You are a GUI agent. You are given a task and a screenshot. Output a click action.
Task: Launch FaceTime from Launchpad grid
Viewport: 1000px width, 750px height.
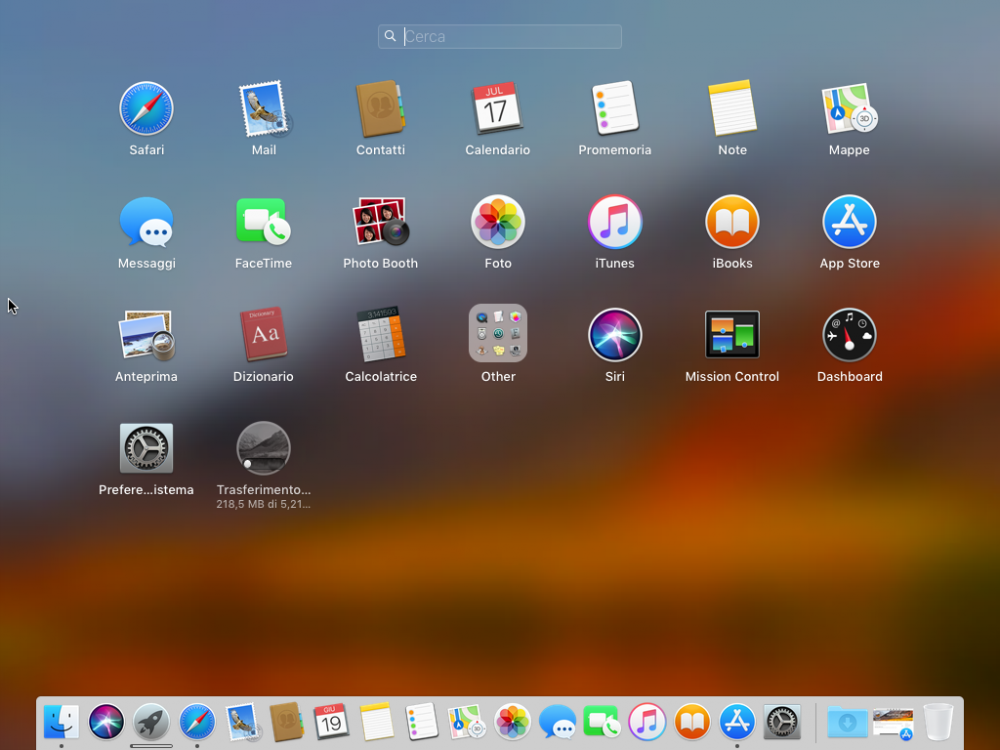(x=263, y=222)
